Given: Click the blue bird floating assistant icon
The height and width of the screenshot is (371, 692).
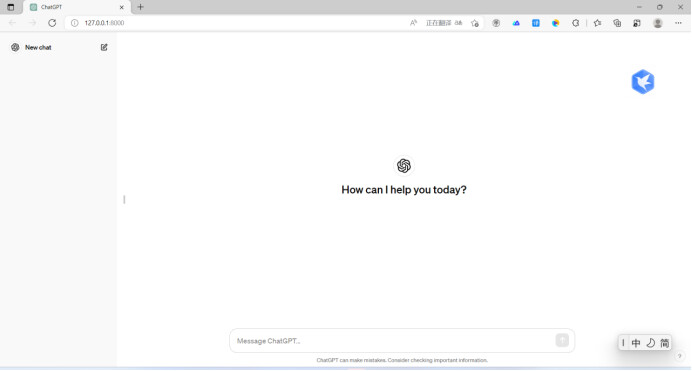Looking at the screenshot, I should pyautogui.click(x=643, y=82).
